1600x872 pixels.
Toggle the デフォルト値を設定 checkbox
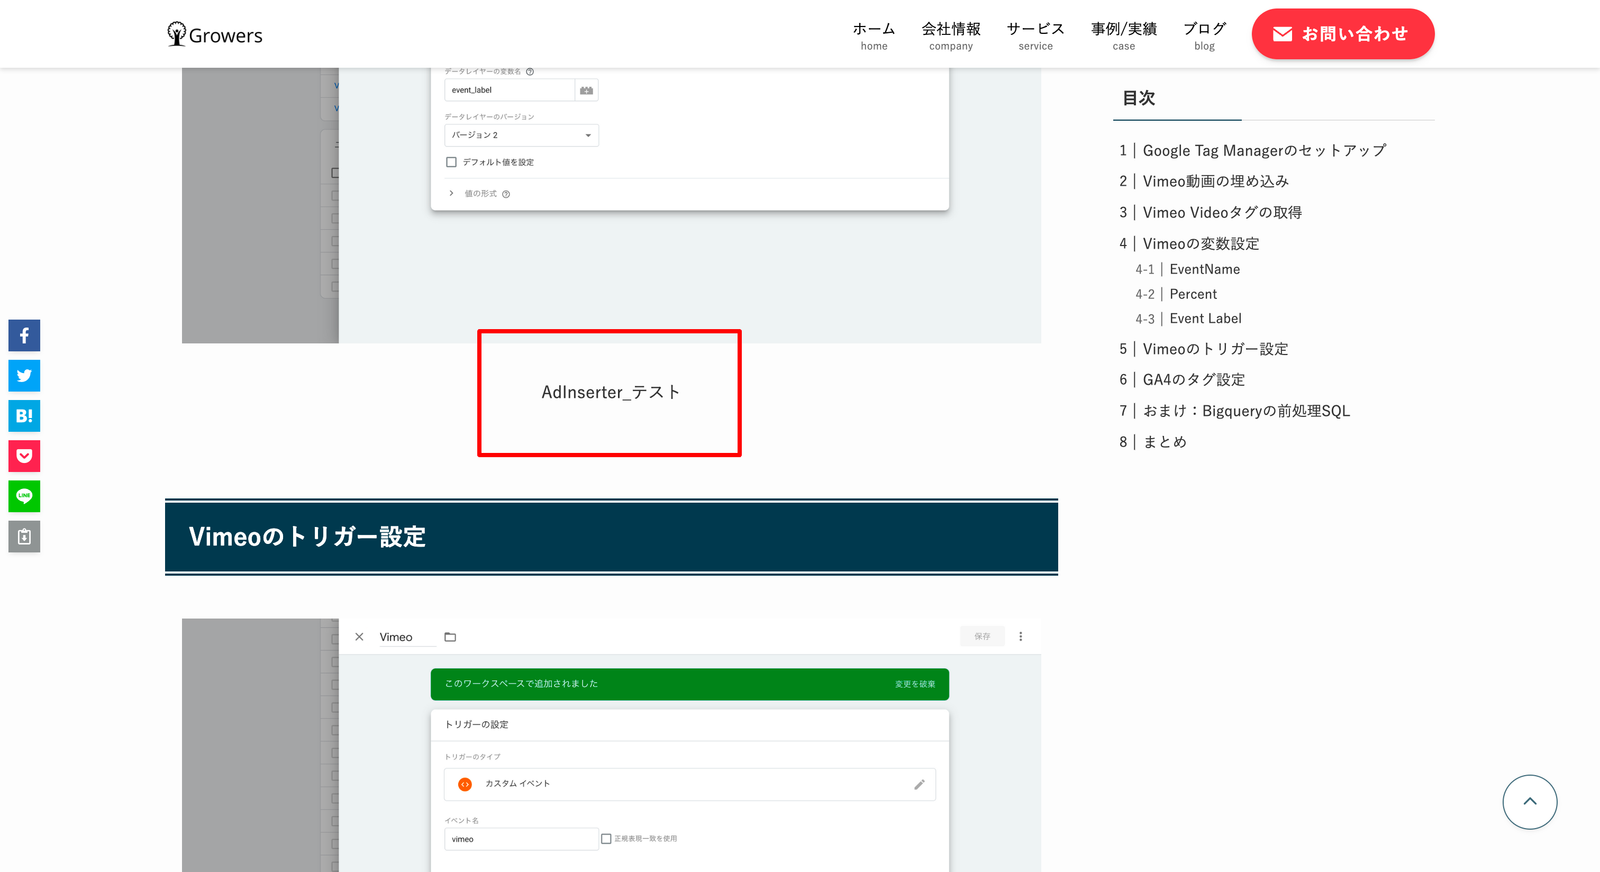[451, 162]
